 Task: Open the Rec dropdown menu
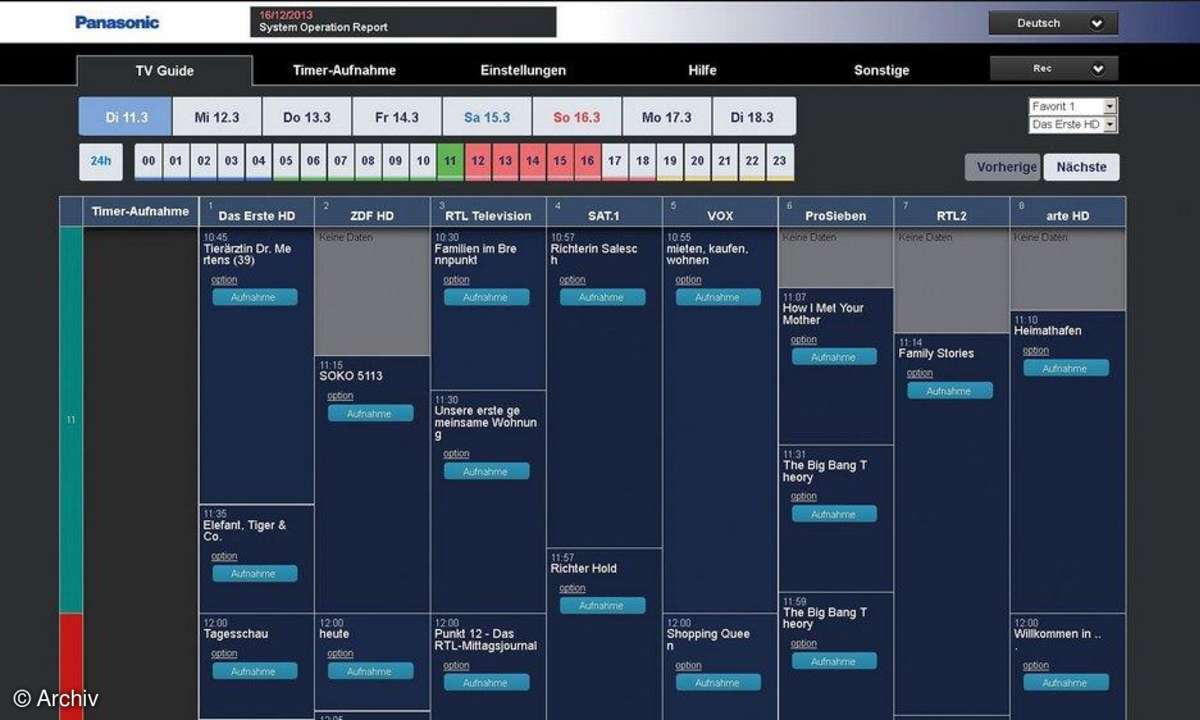coord(1054,69)
